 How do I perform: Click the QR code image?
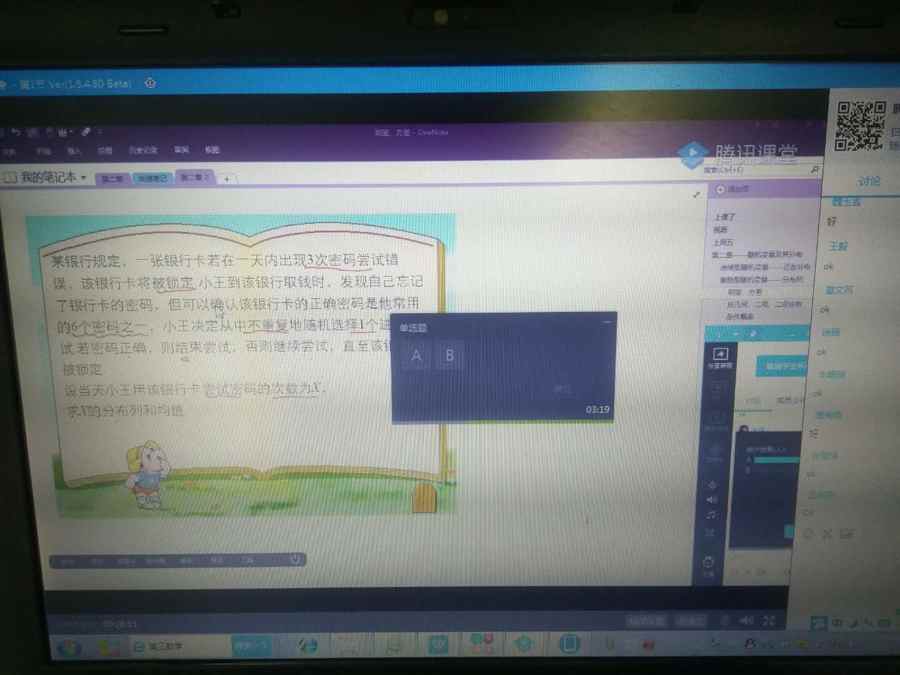[860, 126]
